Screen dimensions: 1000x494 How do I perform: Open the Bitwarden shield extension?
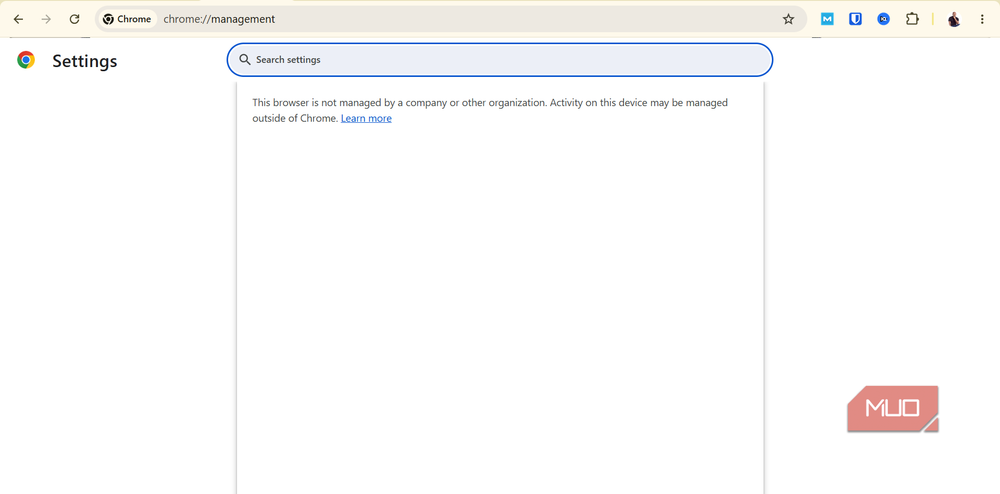855,19
